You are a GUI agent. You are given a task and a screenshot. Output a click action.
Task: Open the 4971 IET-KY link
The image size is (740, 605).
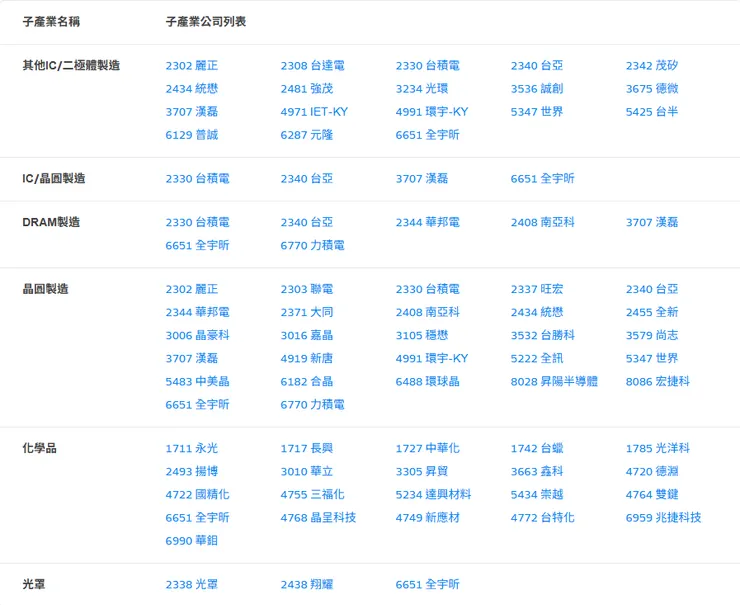314,112
